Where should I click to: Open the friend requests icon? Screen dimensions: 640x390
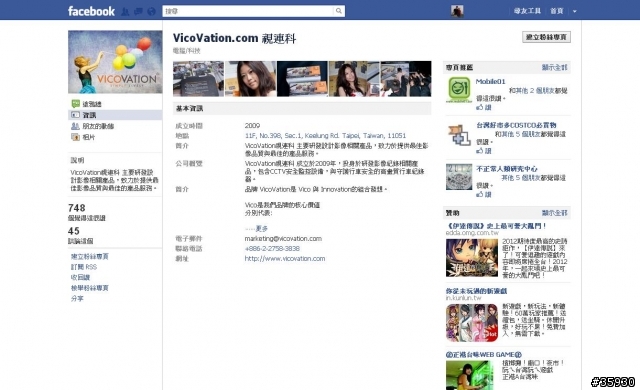pos(125,11)
